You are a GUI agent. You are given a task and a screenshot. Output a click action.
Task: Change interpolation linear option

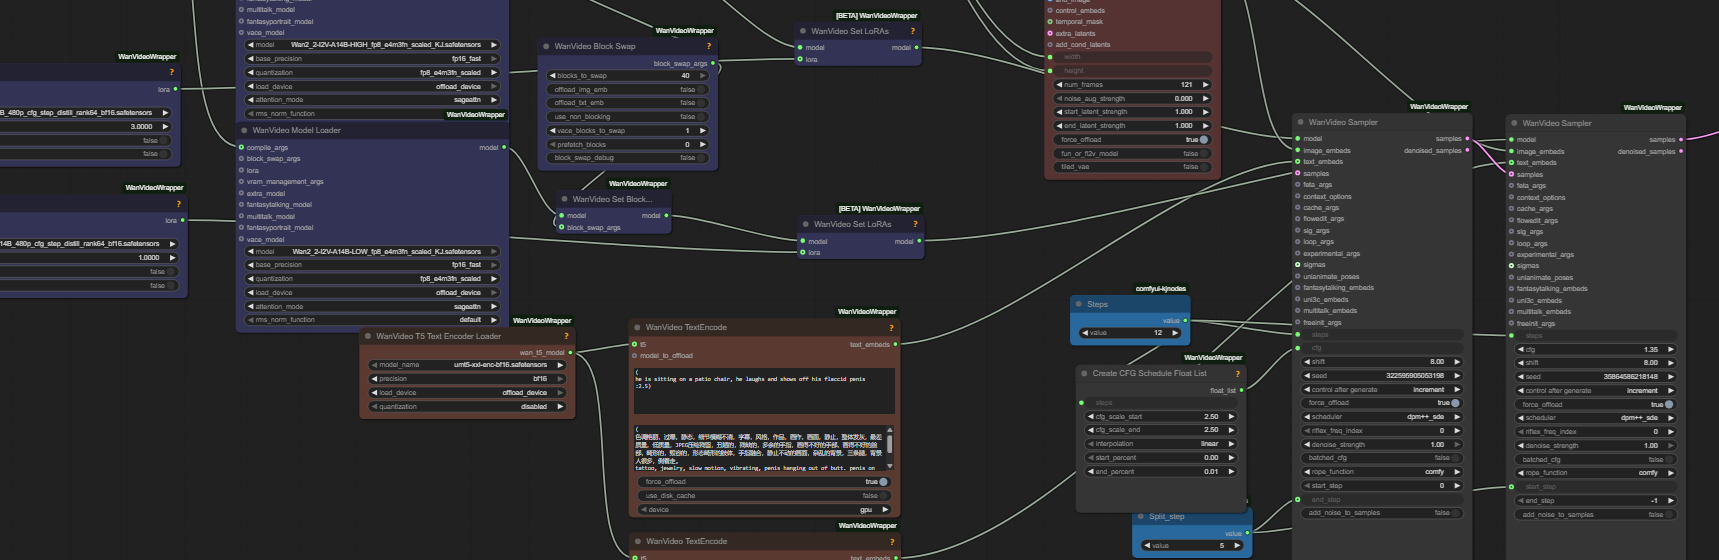pyautogui.click(x=1161, y=444)
